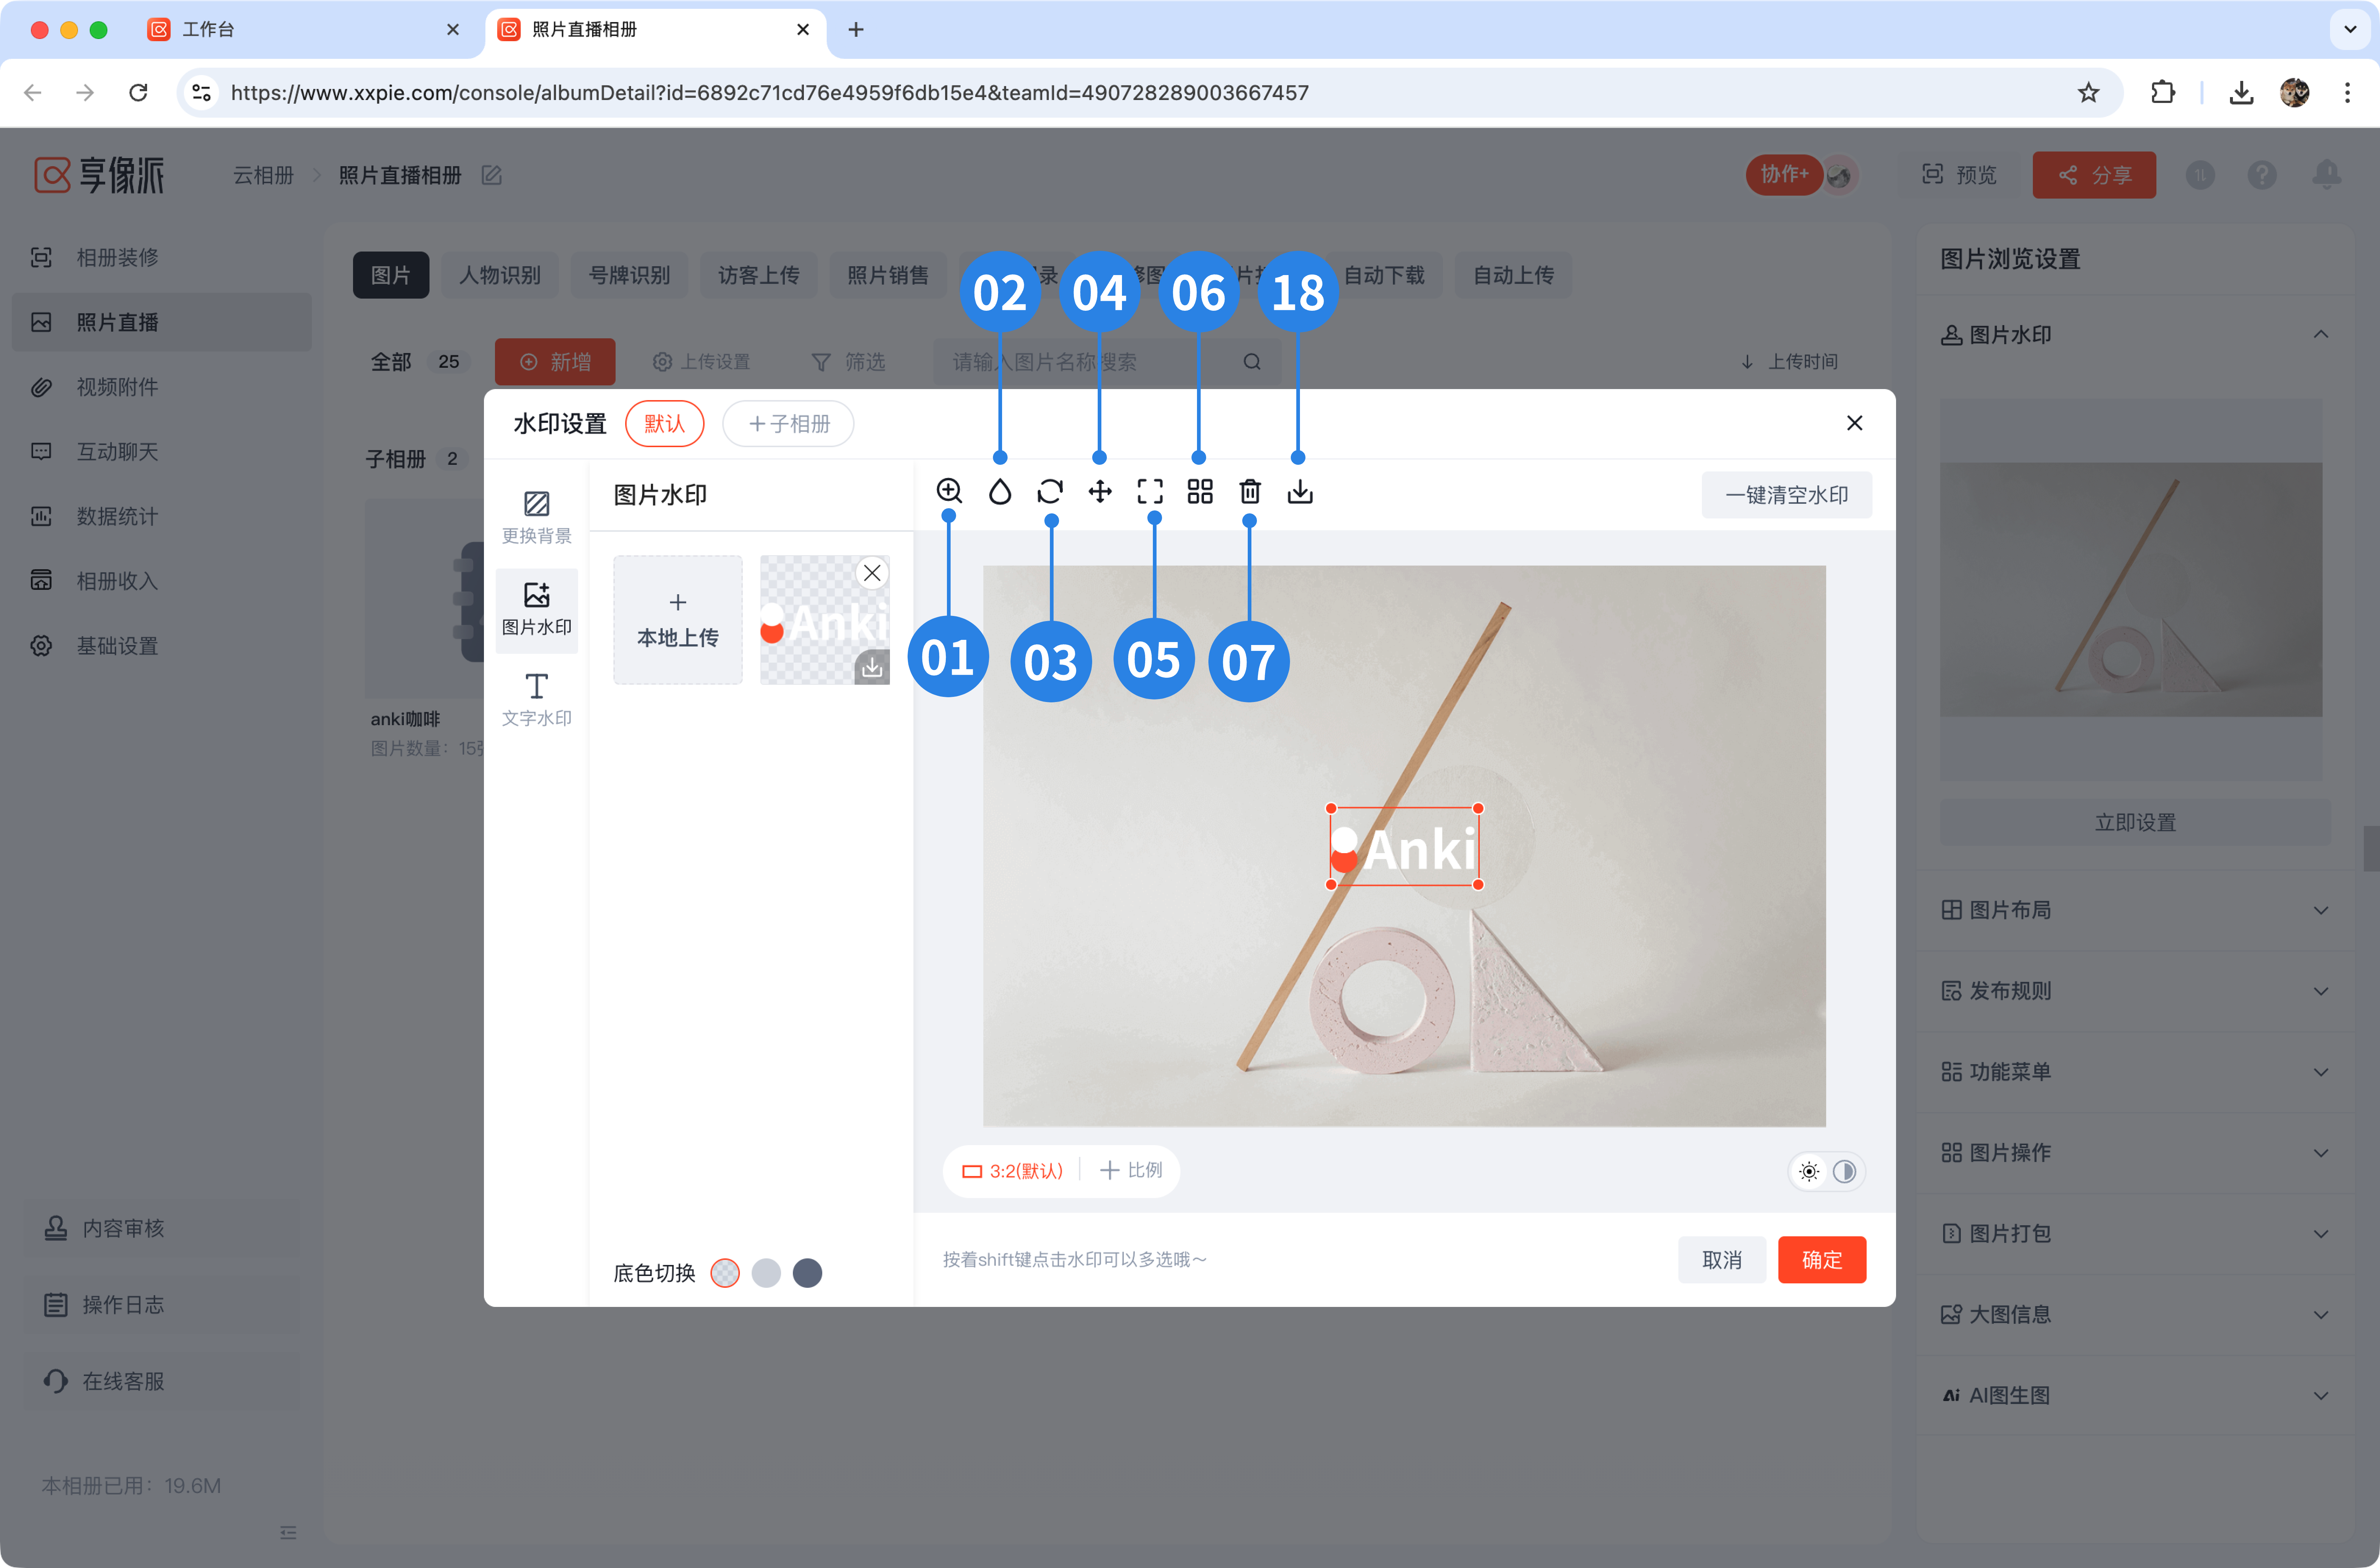Image resolution: width=2380 pixels, height=1568 pixels.
Task: Remove the Anki watermark thumbnail
Action: click(x=872, y=573)
